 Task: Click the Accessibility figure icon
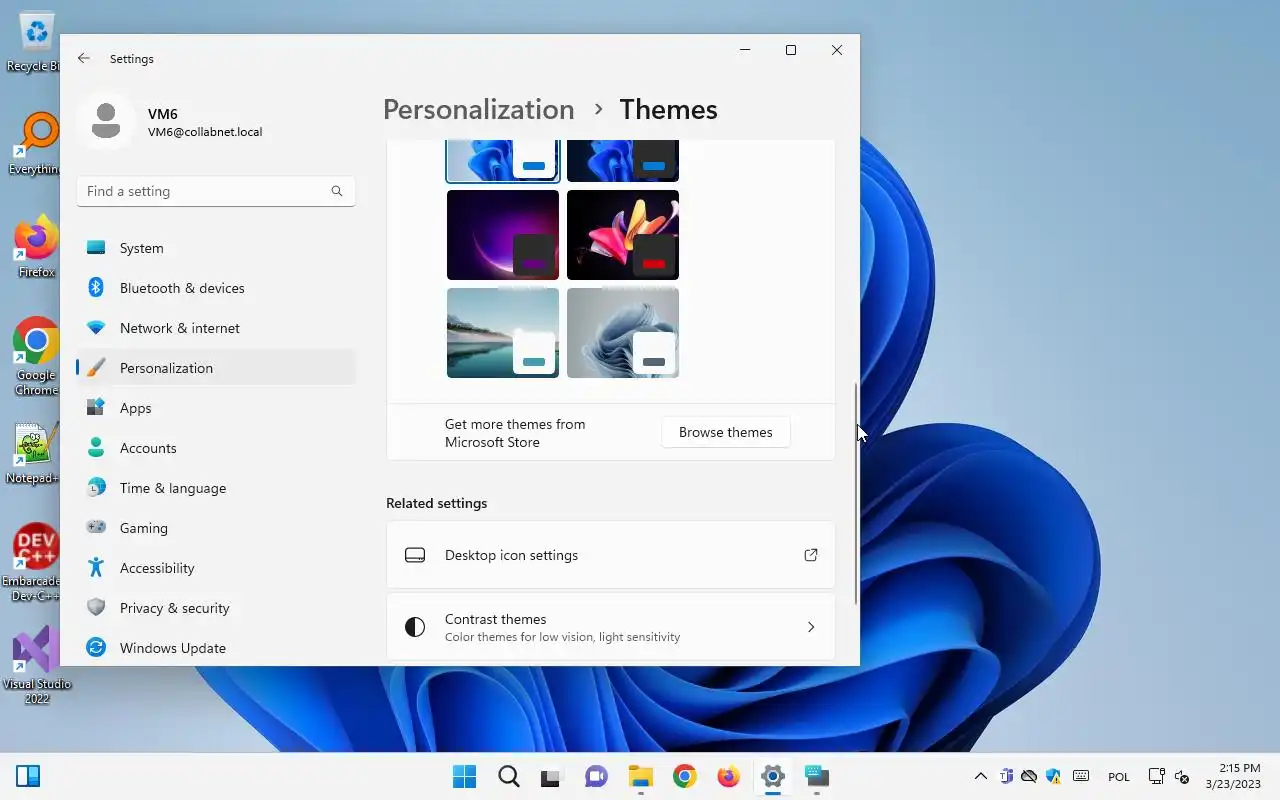(x=96, y=568)
